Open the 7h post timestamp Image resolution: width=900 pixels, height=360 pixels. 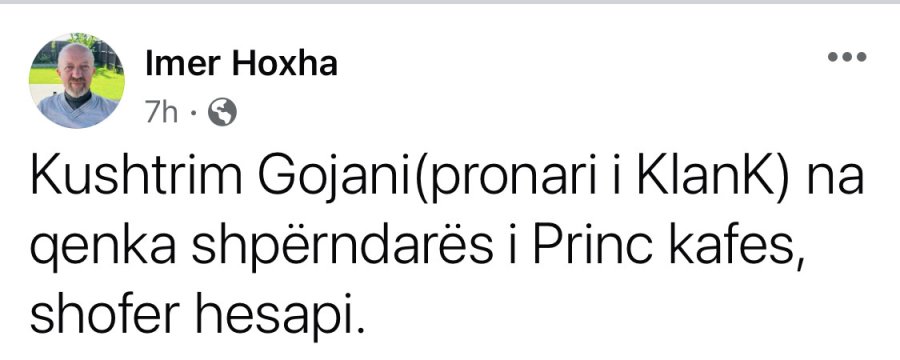click(x=161, y=112)
